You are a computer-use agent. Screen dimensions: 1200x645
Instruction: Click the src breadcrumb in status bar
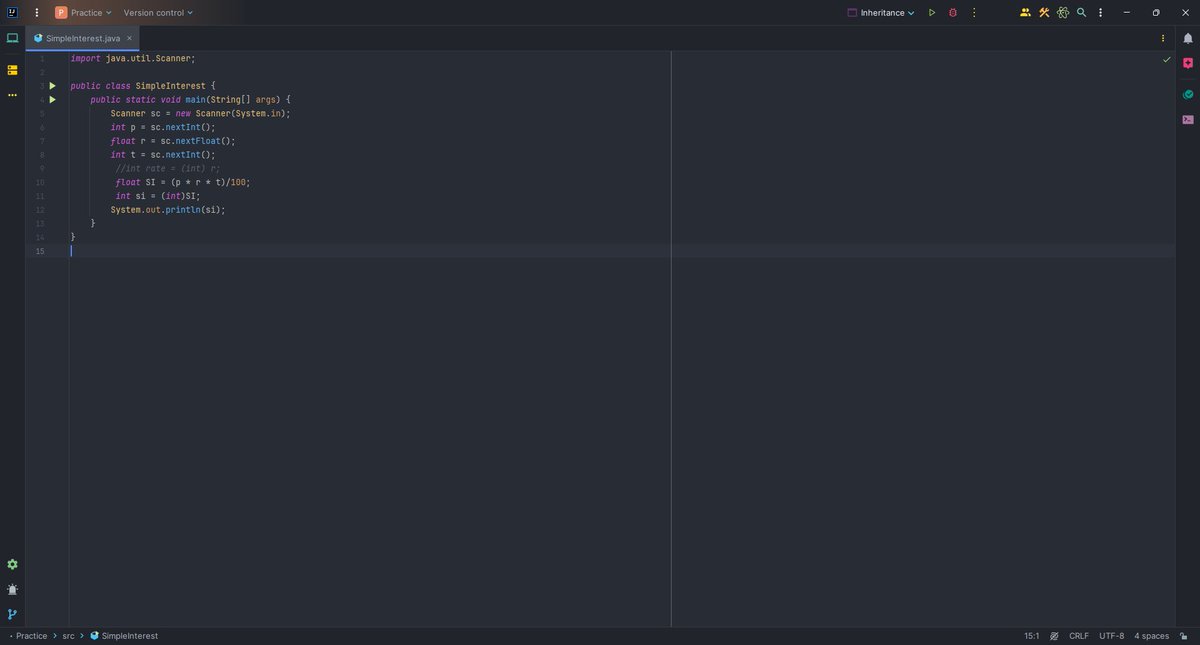pos(69,636)
